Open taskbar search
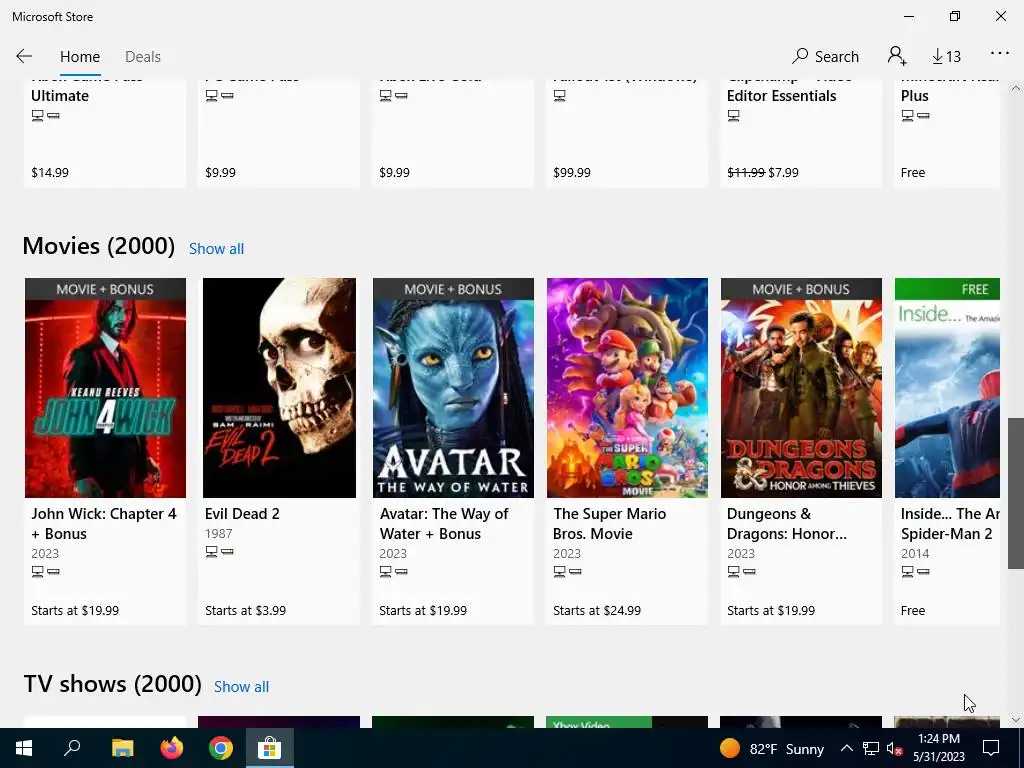This screenshot has width=1024, height=768. pyautogui.click(x=72, y=748)
